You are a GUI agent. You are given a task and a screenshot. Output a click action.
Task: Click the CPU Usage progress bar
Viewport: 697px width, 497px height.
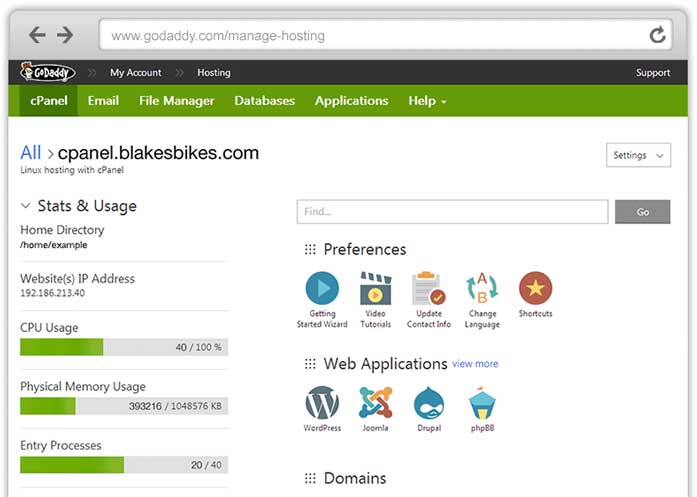(x=124, y=347)
